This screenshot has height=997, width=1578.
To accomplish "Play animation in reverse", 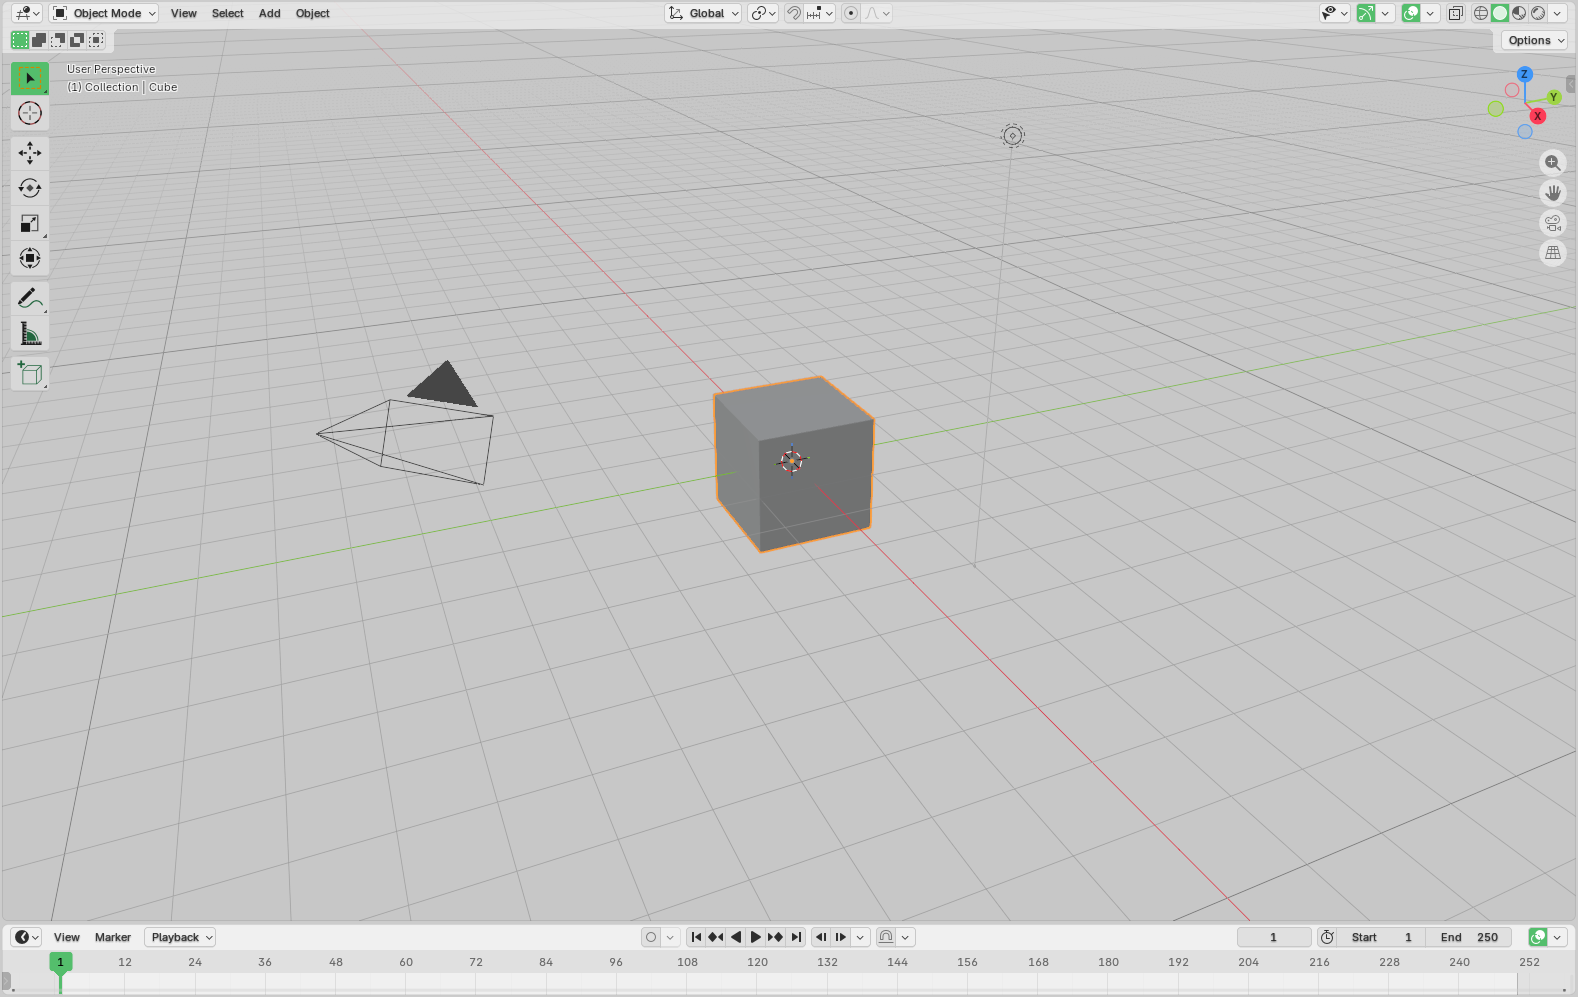I will [736, 937].
